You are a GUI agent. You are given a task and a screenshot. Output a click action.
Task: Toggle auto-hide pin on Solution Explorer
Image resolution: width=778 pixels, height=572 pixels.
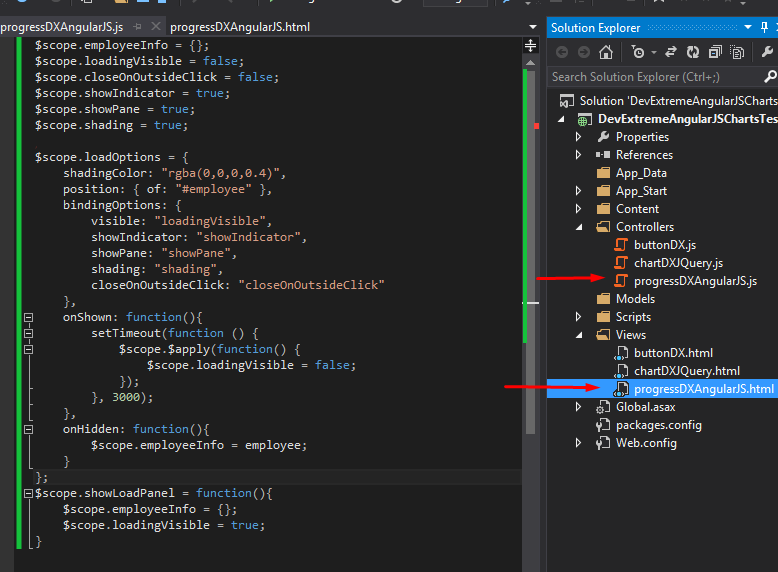tap(764, 27)
